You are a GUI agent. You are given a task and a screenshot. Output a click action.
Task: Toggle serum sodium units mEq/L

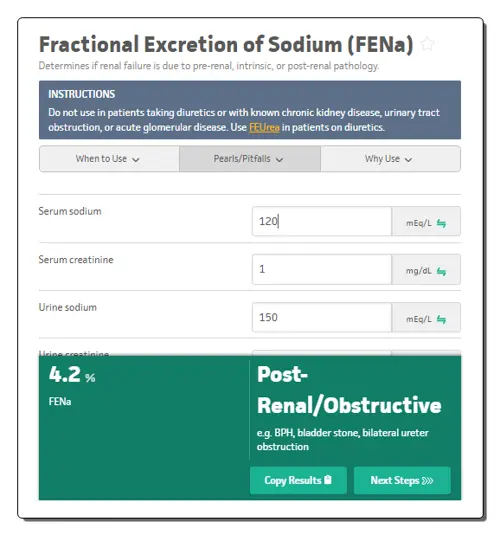point(426,221)
